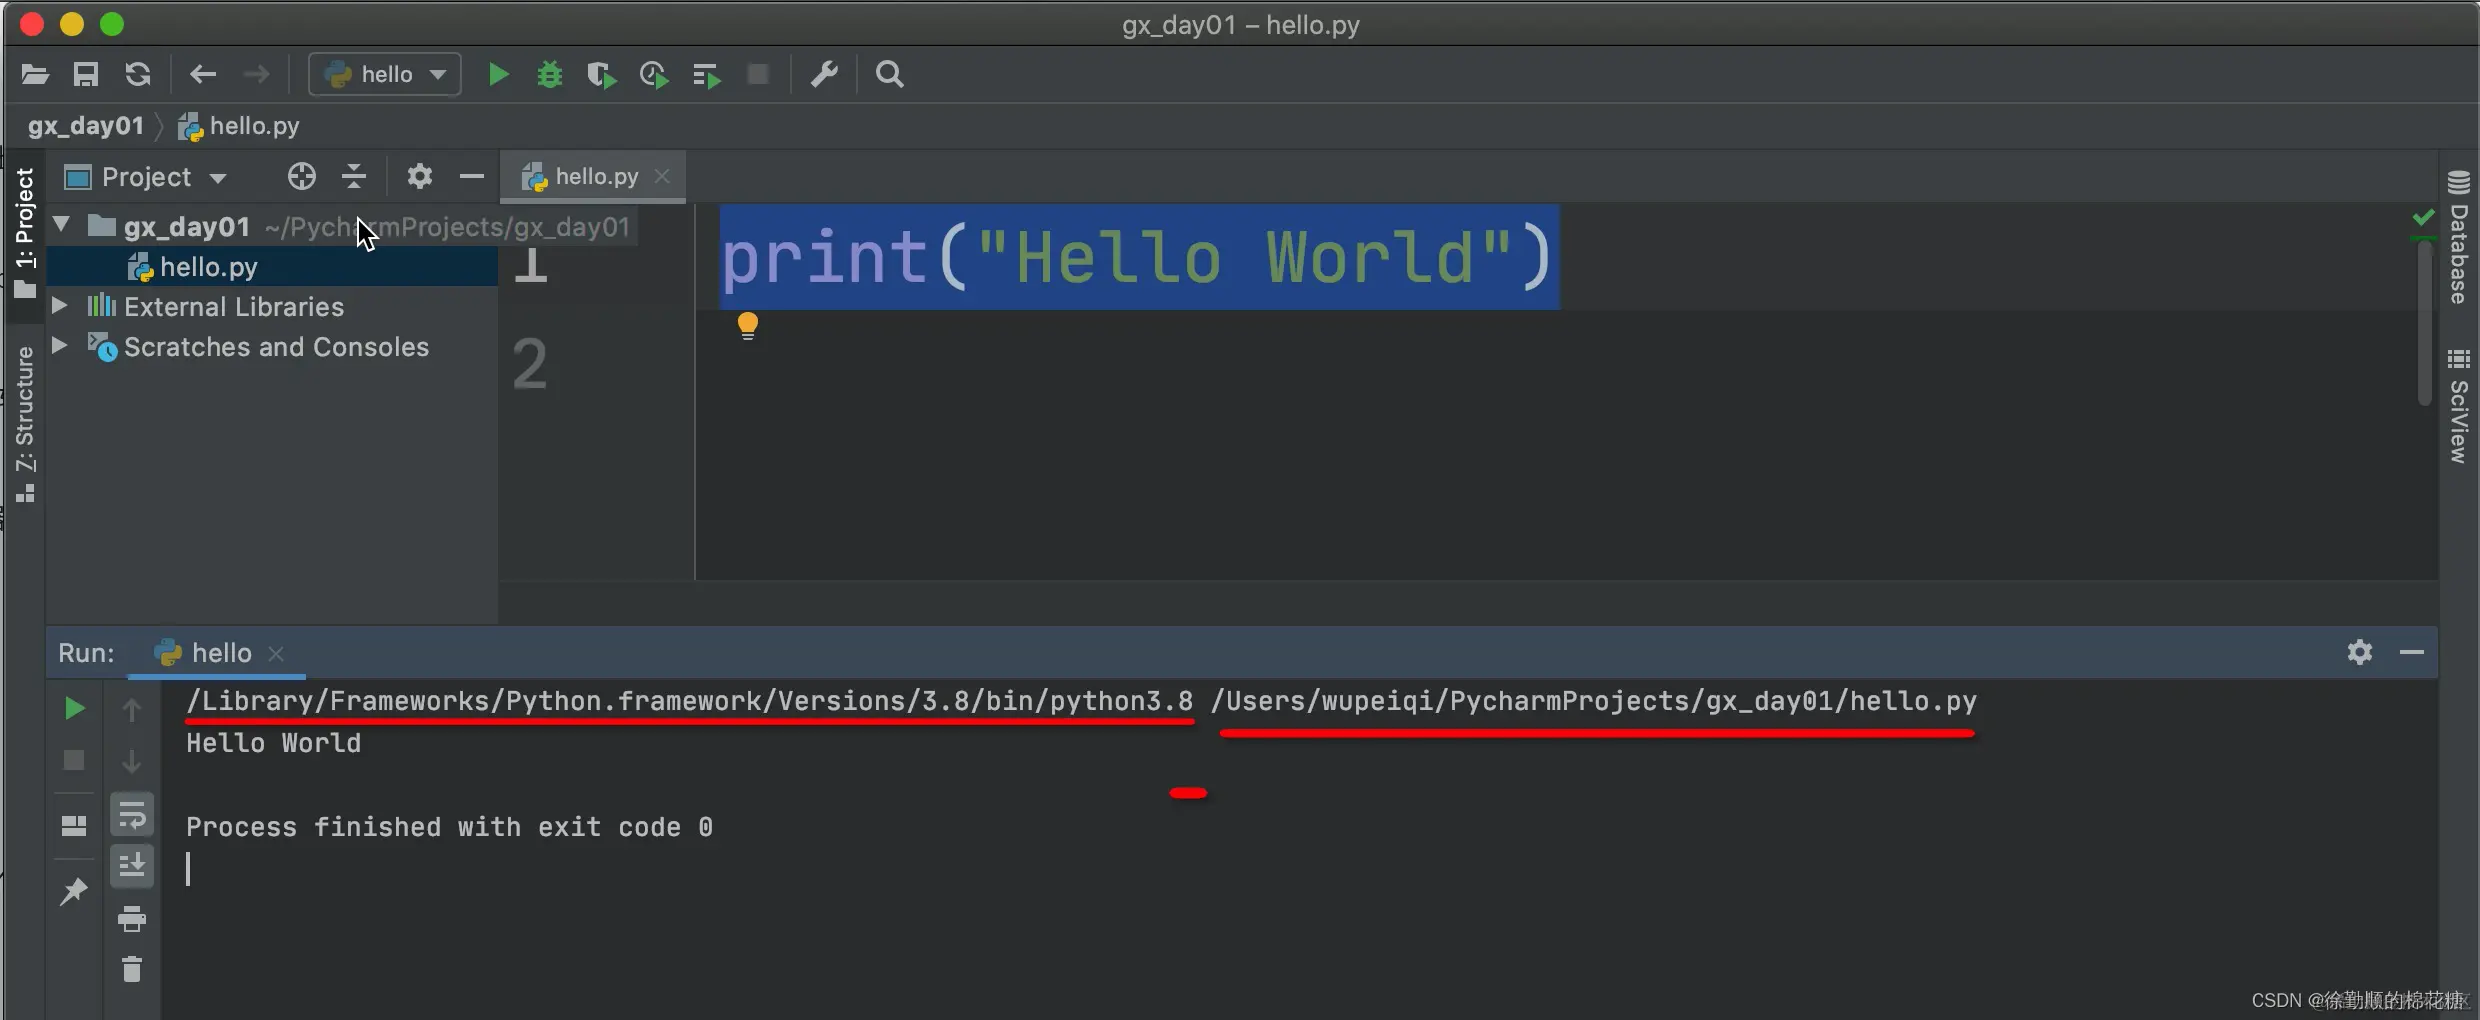The width and height of the screenshot is (2480, 1020).
Task: Select hello.py in the project tree
Action: point(272,267)
